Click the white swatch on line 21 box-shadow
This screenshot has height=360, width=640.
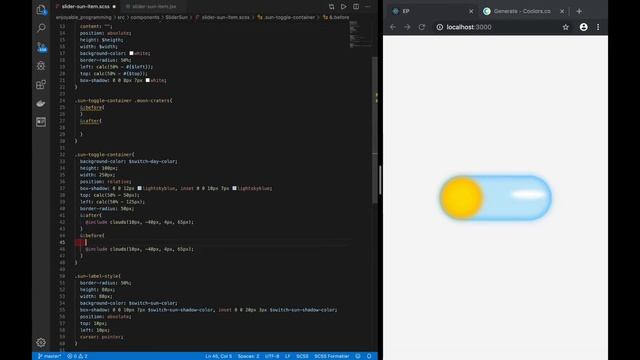148,80
